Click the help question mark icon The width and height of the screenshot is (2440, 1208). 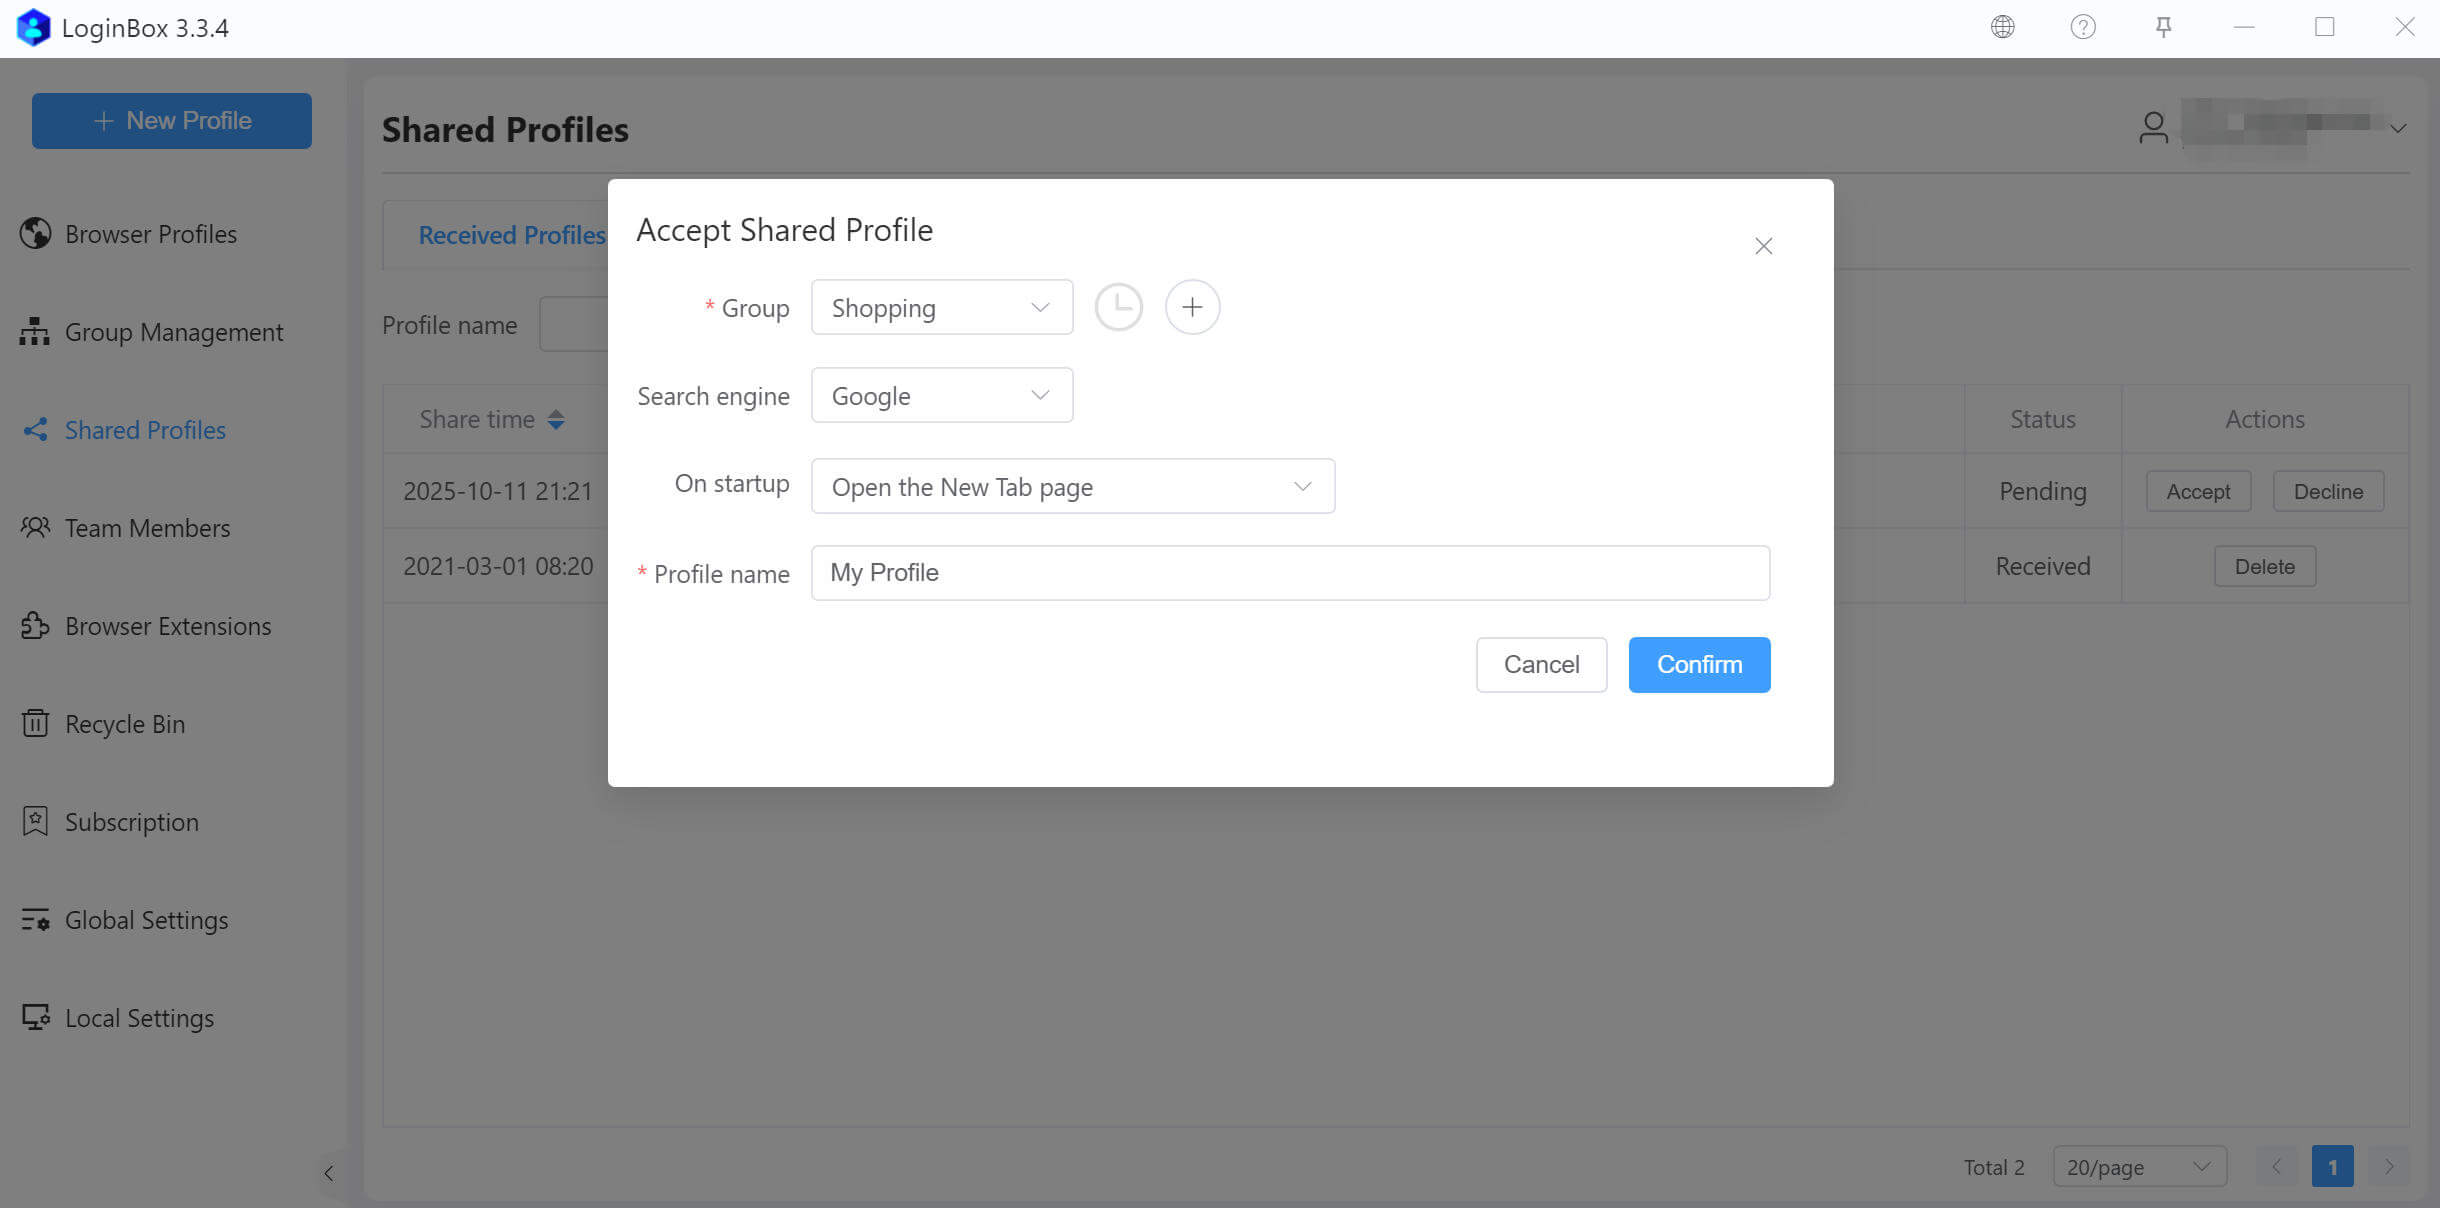click(x=2083, y=27)
